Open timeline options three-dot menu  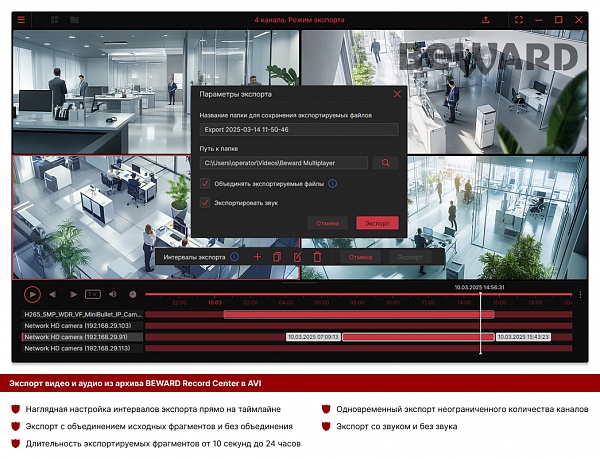[580, 295]
